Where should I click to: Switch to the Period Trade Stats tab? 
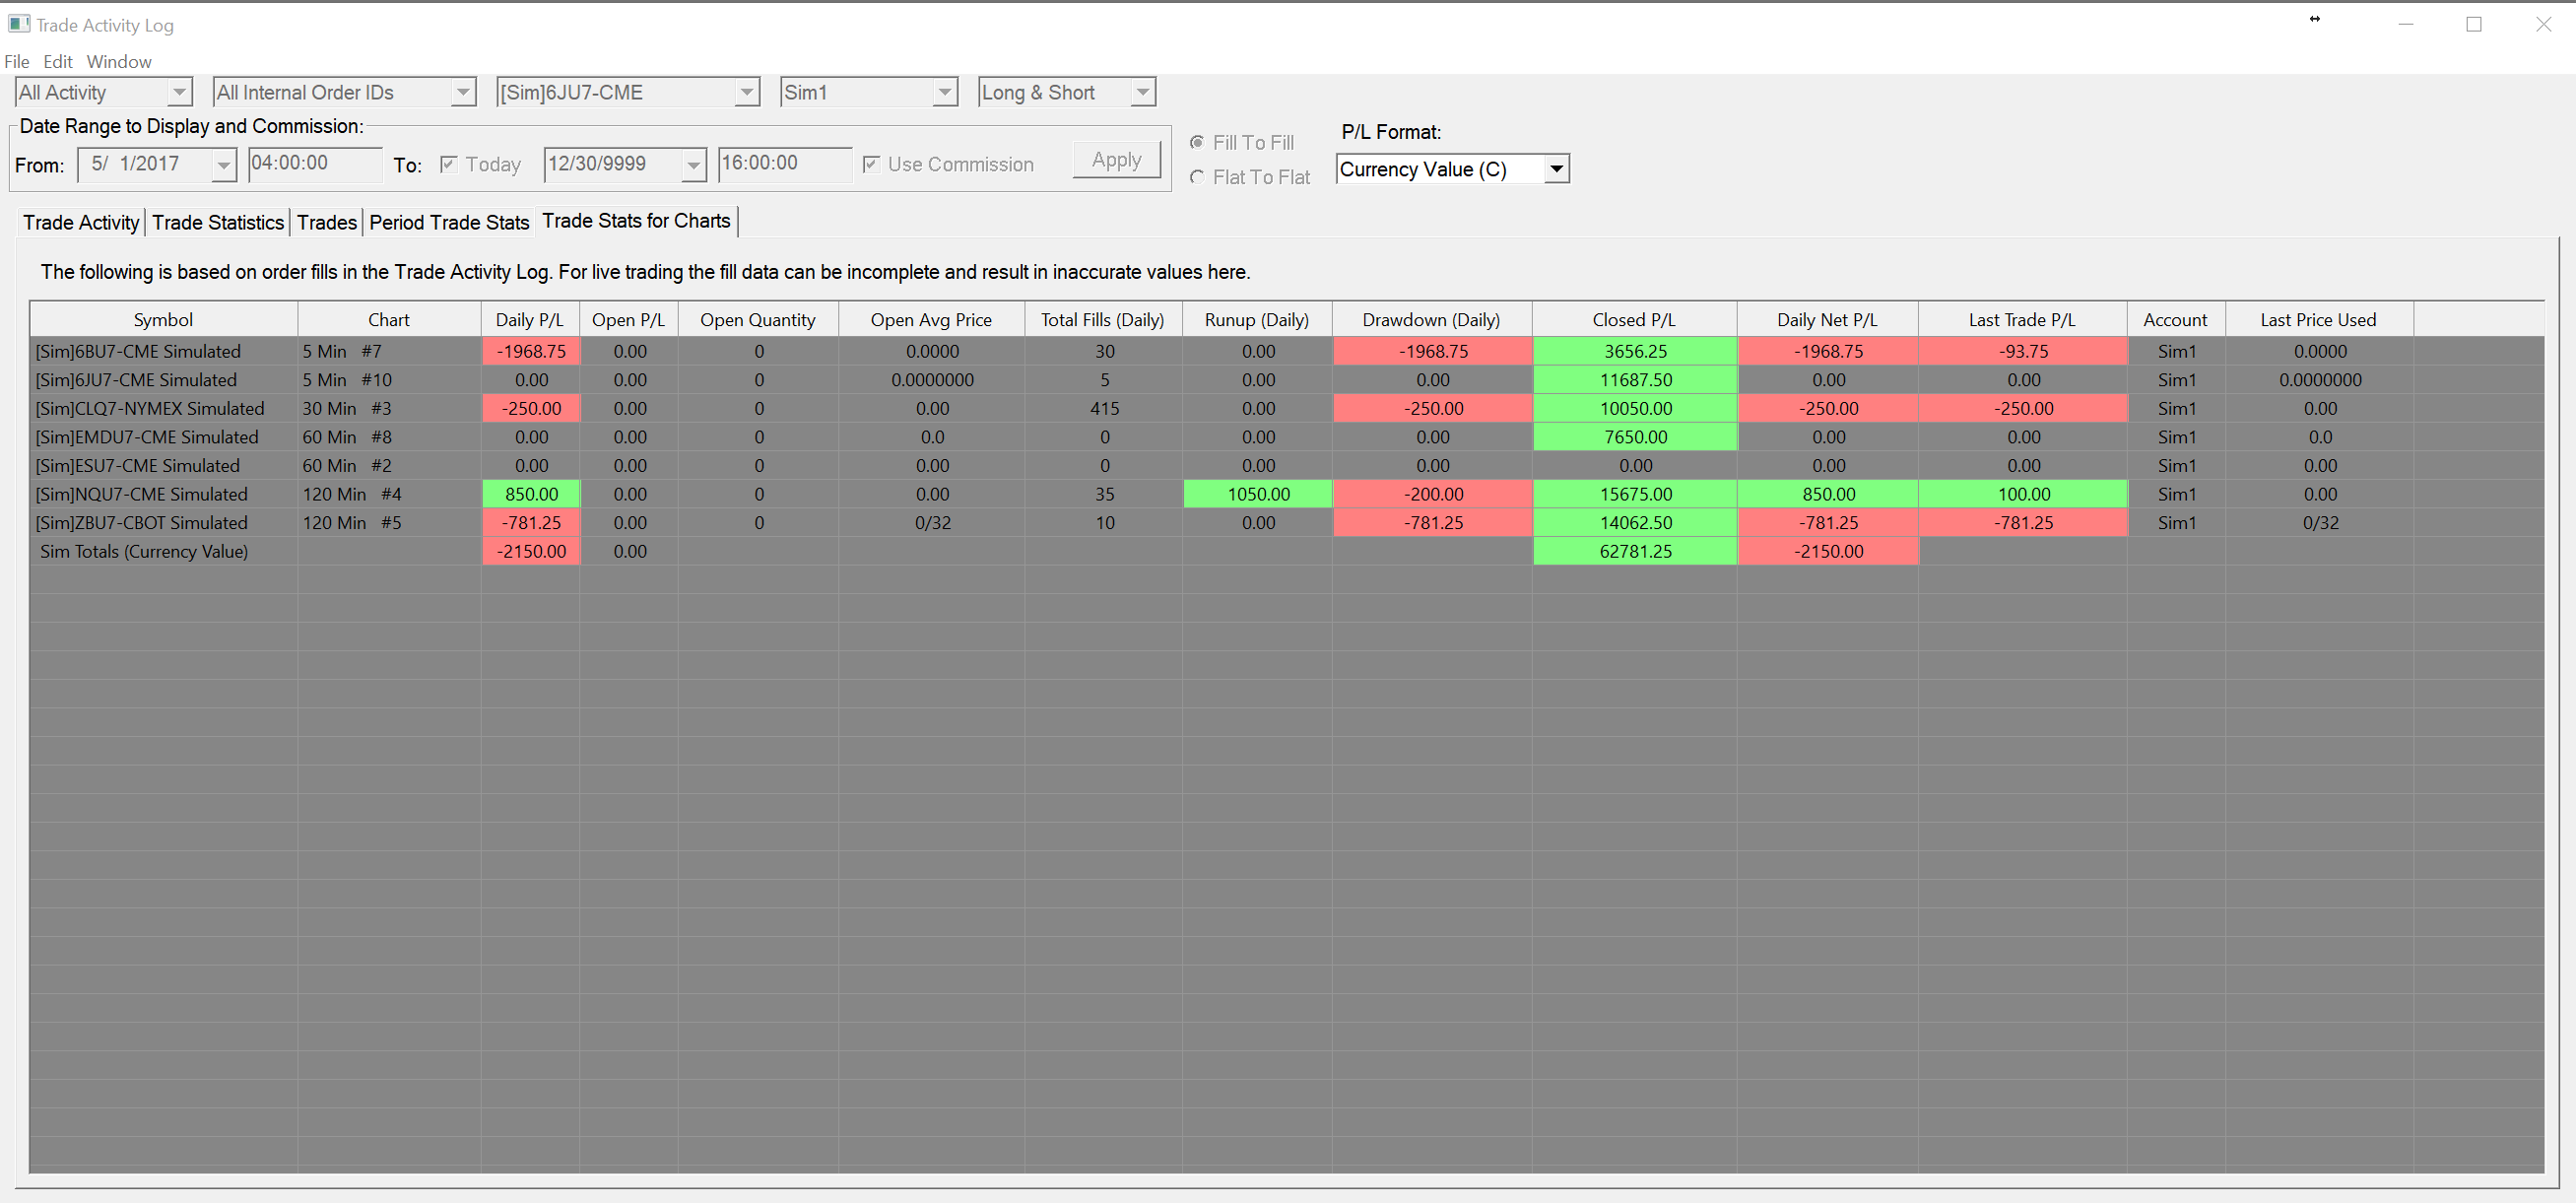click(x=449, y=222)
